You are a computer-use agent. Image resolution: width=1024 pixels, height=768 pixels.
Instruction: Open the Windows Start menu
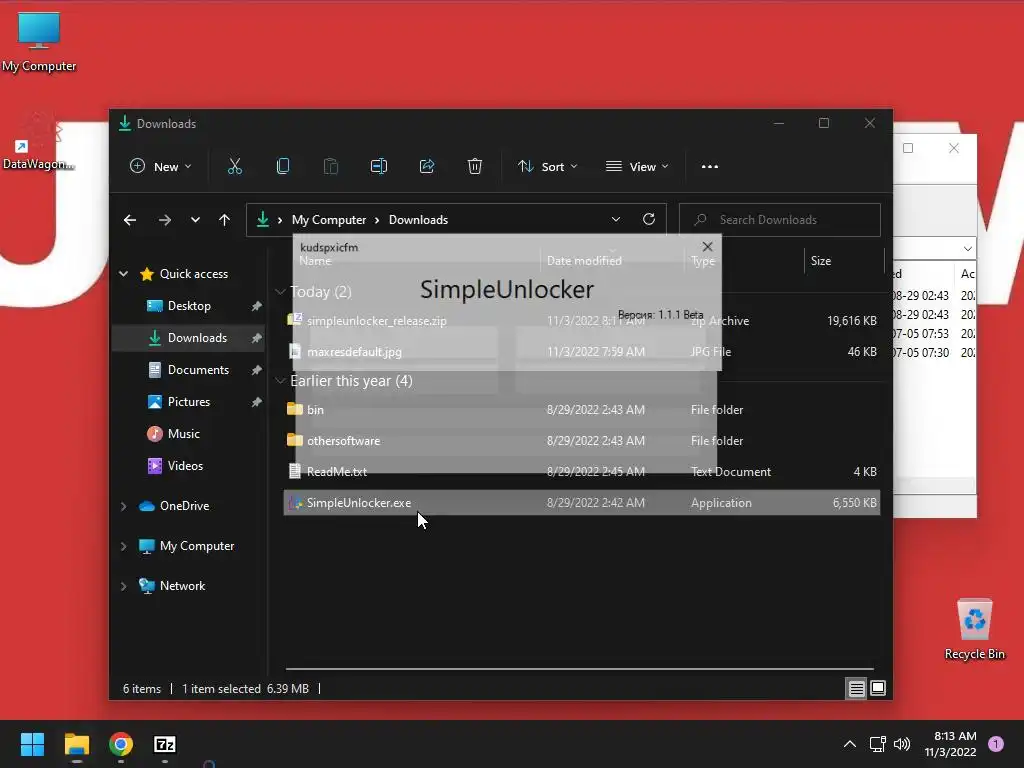[x=32, y=744]
